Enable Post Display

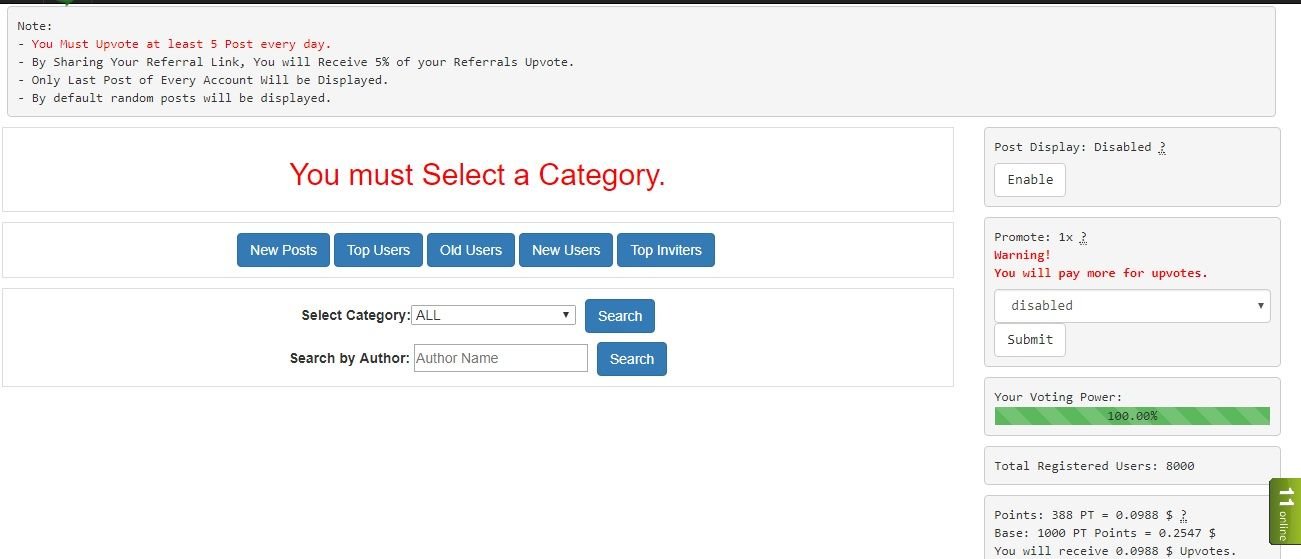click(x=1030, y=180)
